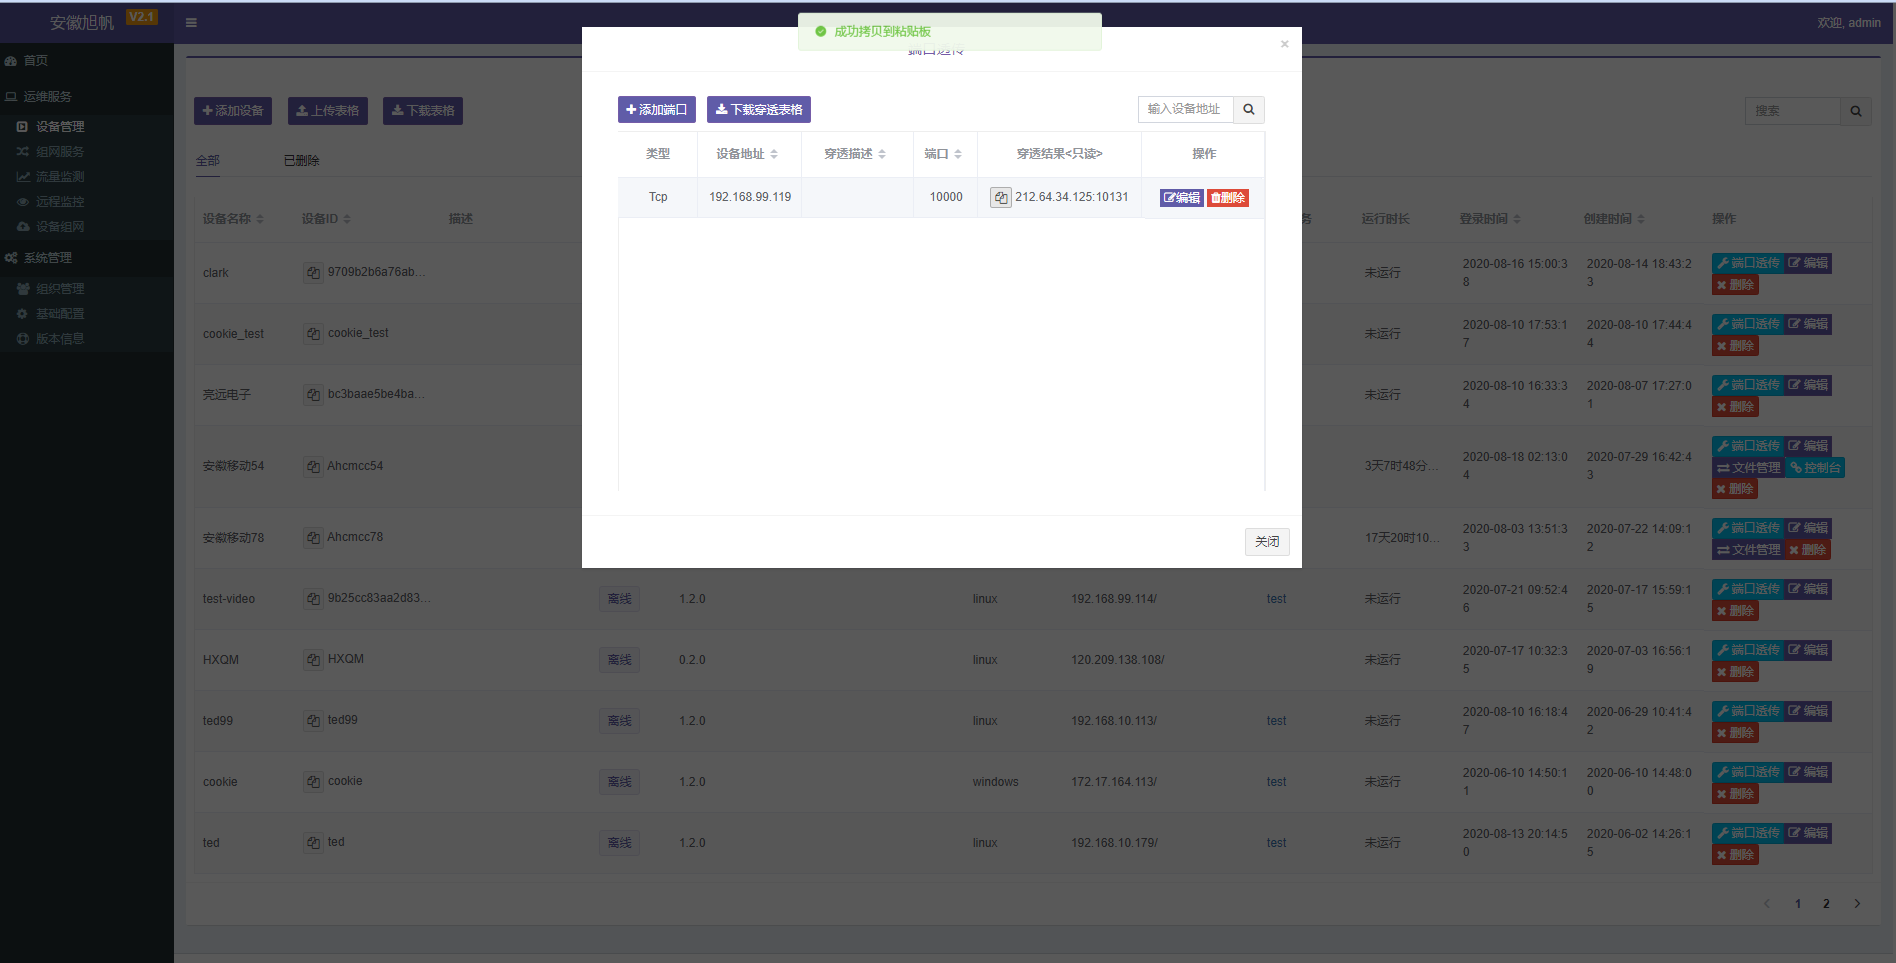Open 文件管理 for 安徽移动54

click(1749, 468)
